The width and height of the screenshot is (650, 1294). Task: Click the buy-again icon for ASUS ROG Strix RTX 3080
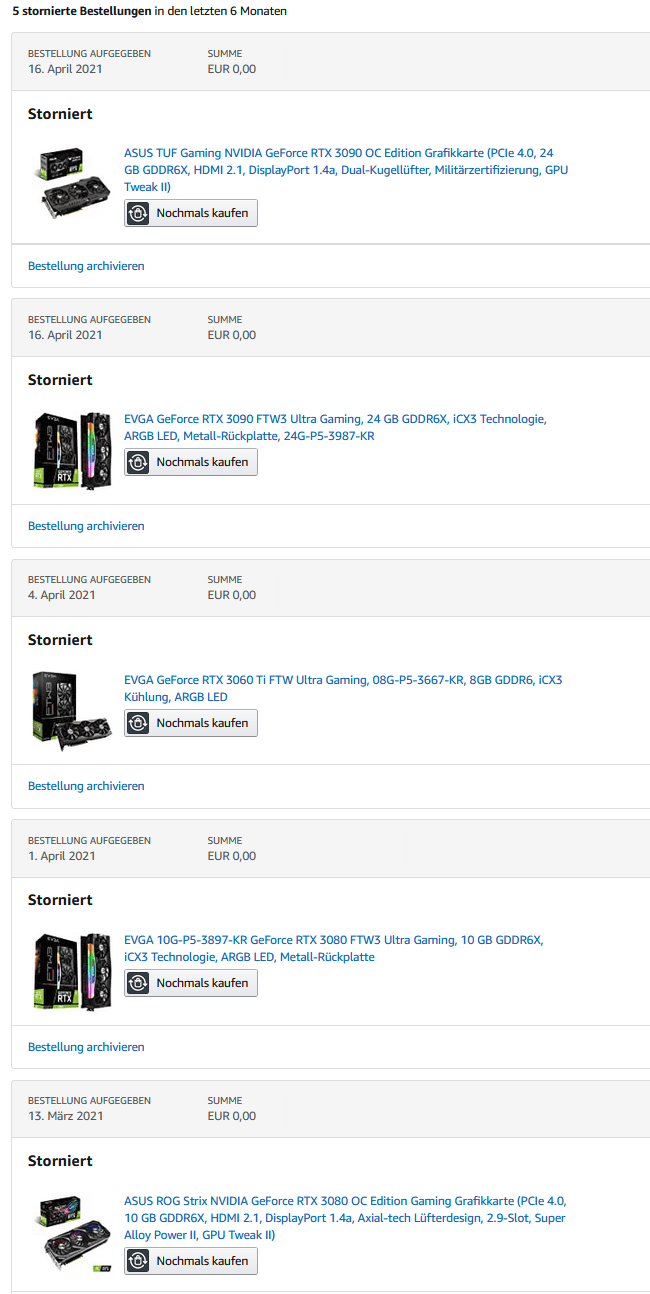coord(138,1261)
